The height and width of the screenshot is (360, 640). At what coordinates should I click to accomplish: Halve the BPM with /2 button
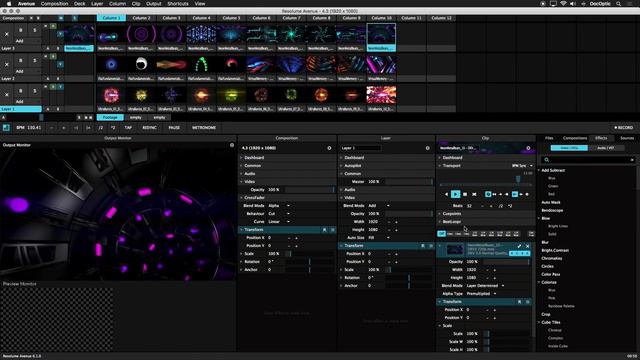(101, 128)
